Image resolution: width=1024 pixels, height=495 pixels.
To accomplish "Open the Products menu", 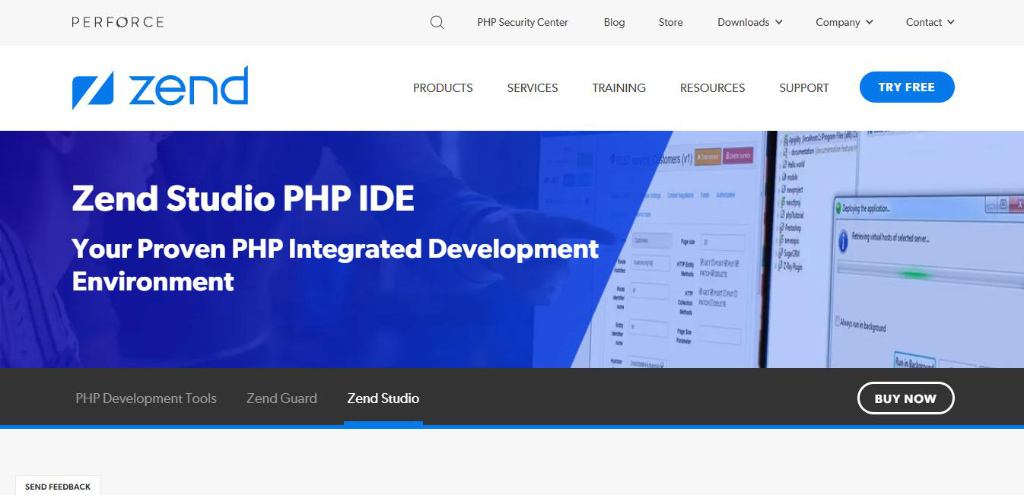I will pyautogui.click(x=443, y=88).
